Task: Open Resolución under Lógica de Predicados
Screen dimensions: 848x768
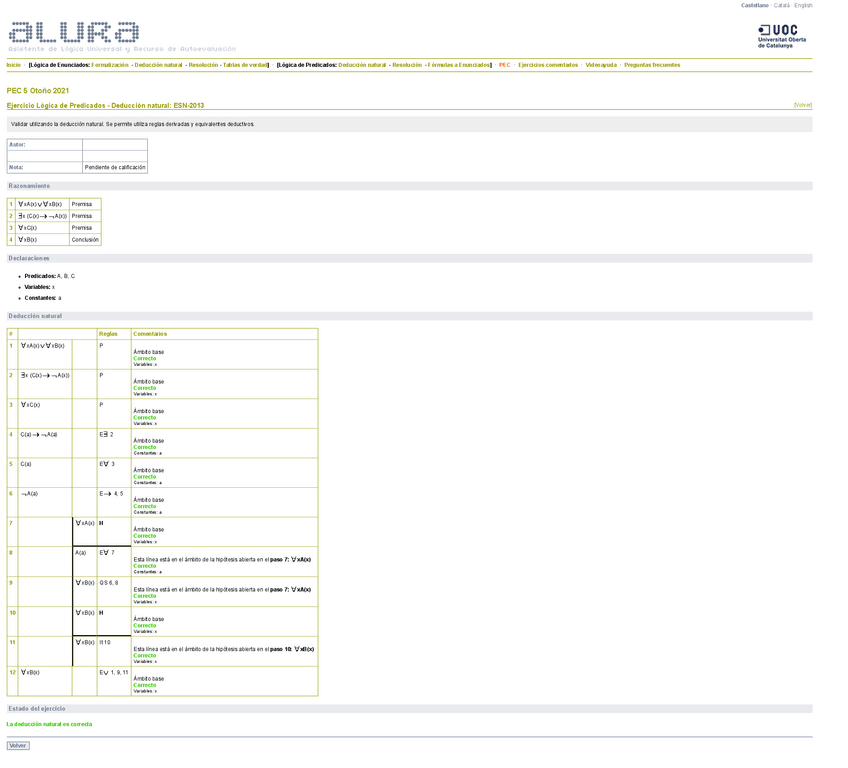Action: point(407,65)
